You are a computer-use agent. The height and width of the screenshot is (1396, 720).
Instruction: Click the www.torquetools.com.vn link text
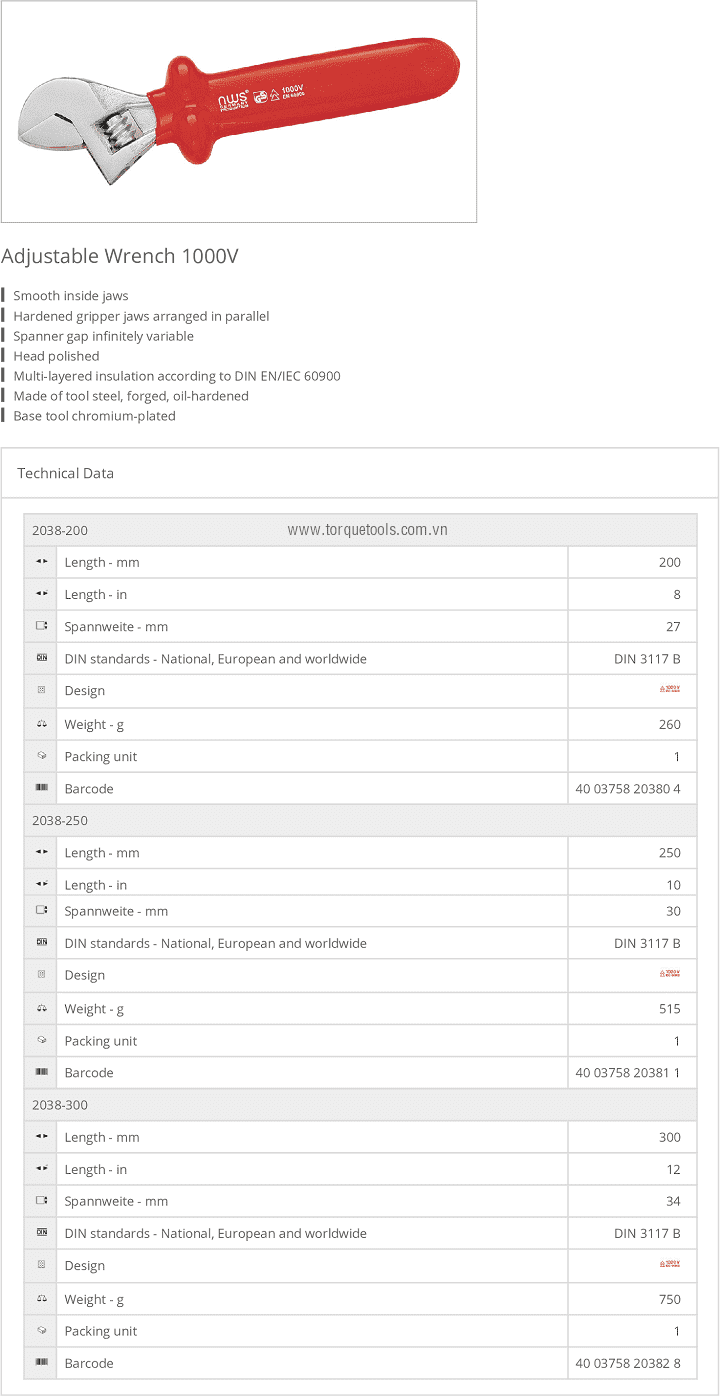tap(367, 530)
